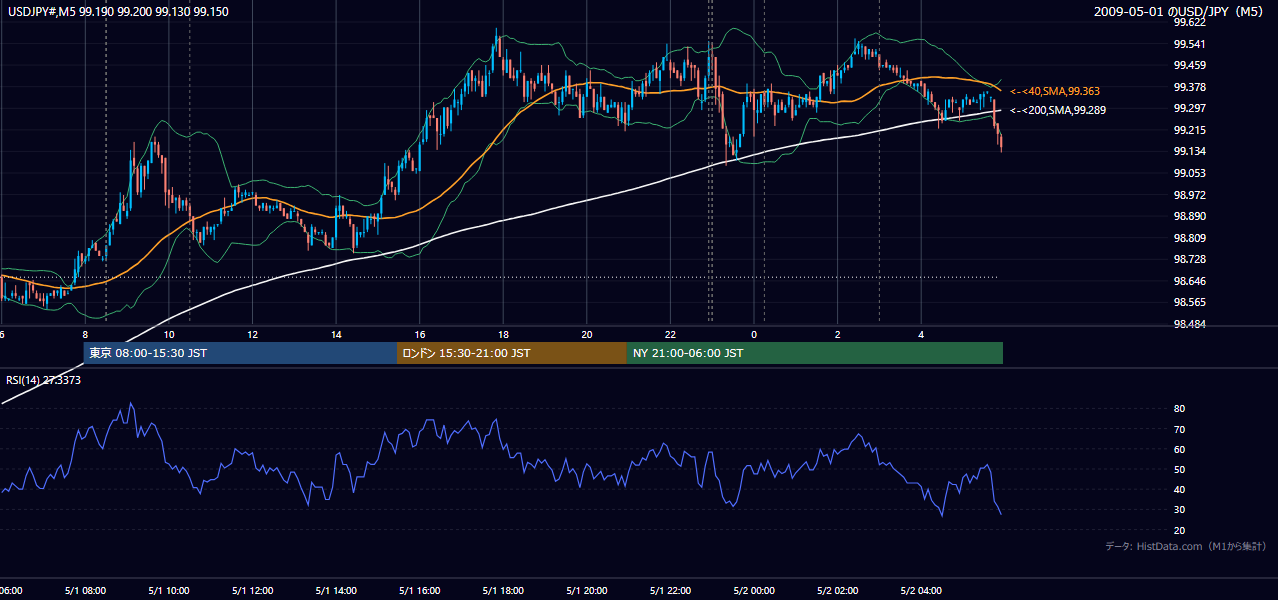This screenshot has height=600, width=1278.
Task: Click RSI level 50 on axis
Action: [1179, 469]
